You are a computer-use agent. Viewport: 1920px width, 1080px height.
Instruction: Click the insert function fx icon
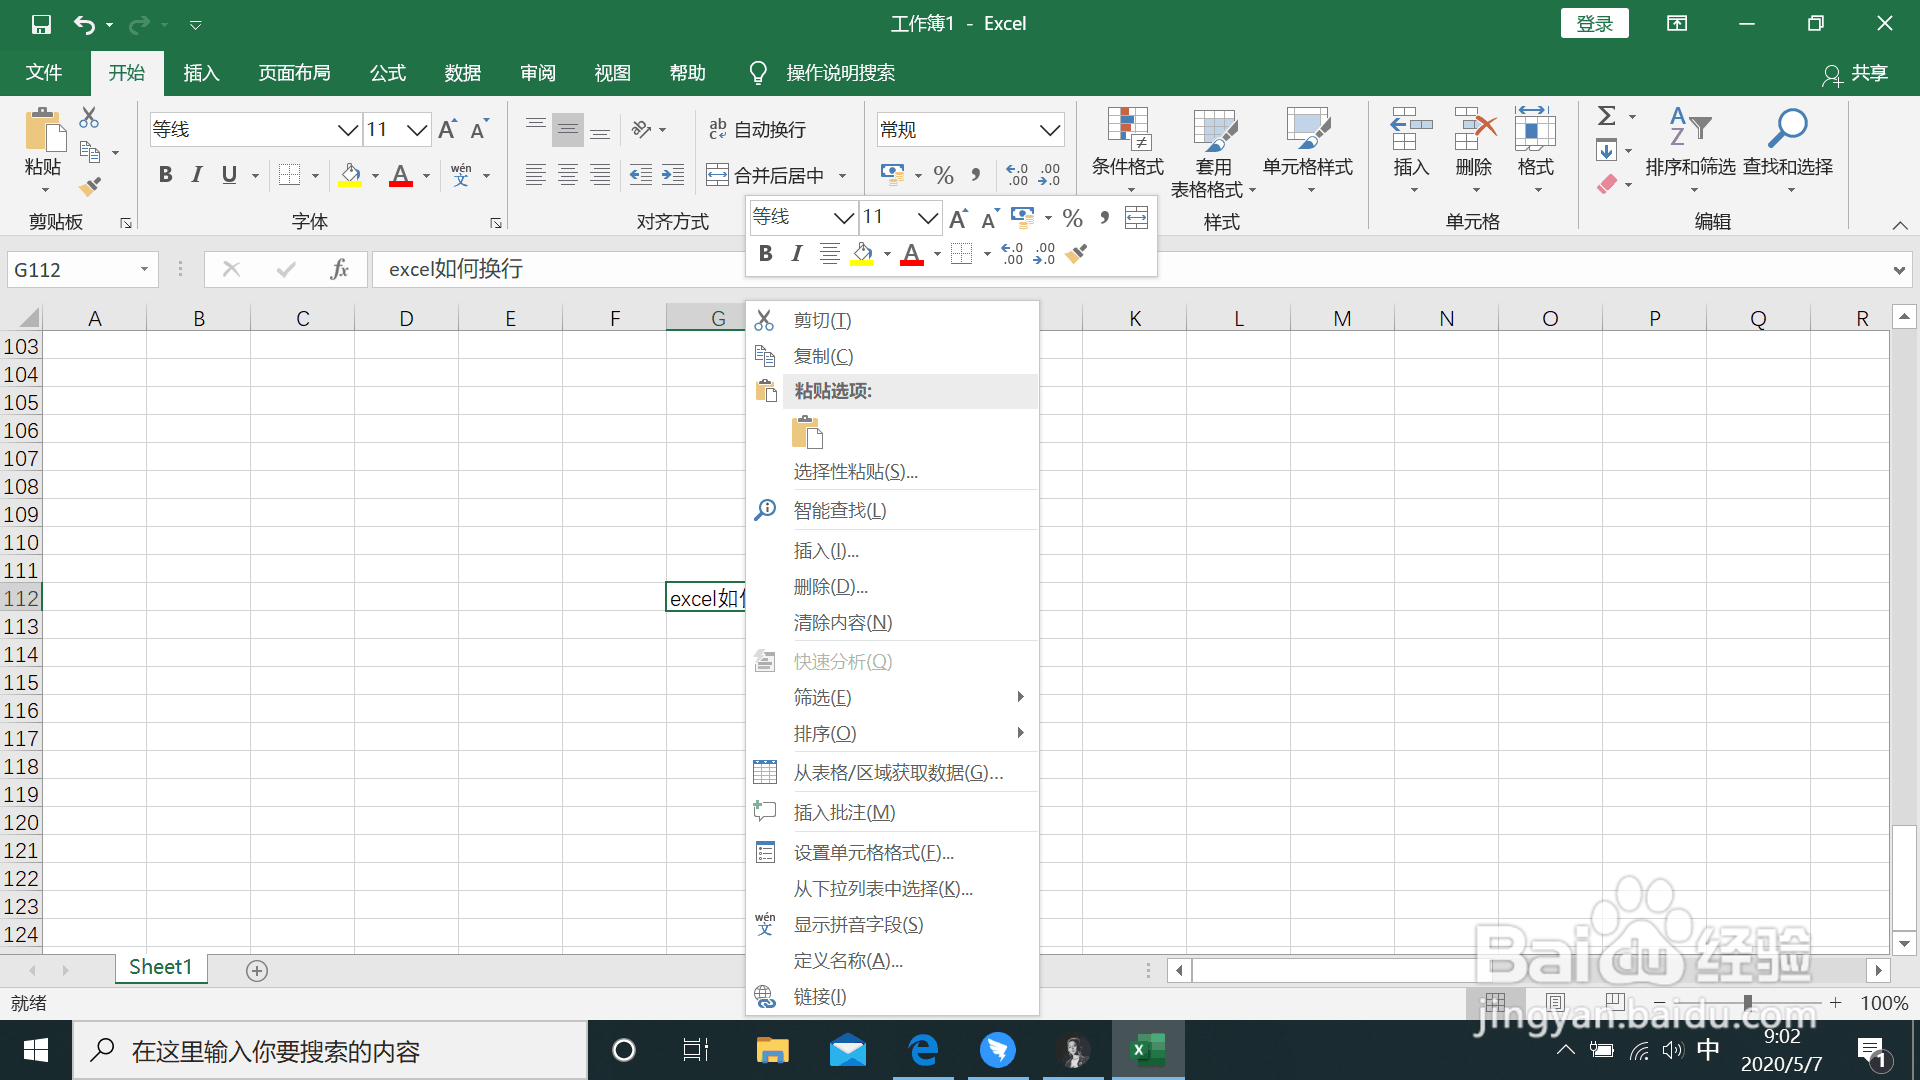(x=339, y=269)
